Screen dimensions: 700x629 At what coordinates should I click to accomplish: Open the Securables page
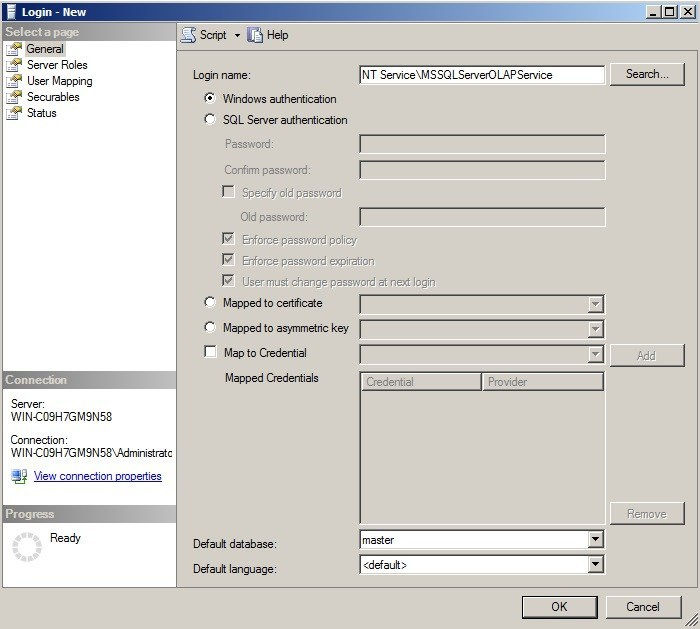tap(53, 97)
